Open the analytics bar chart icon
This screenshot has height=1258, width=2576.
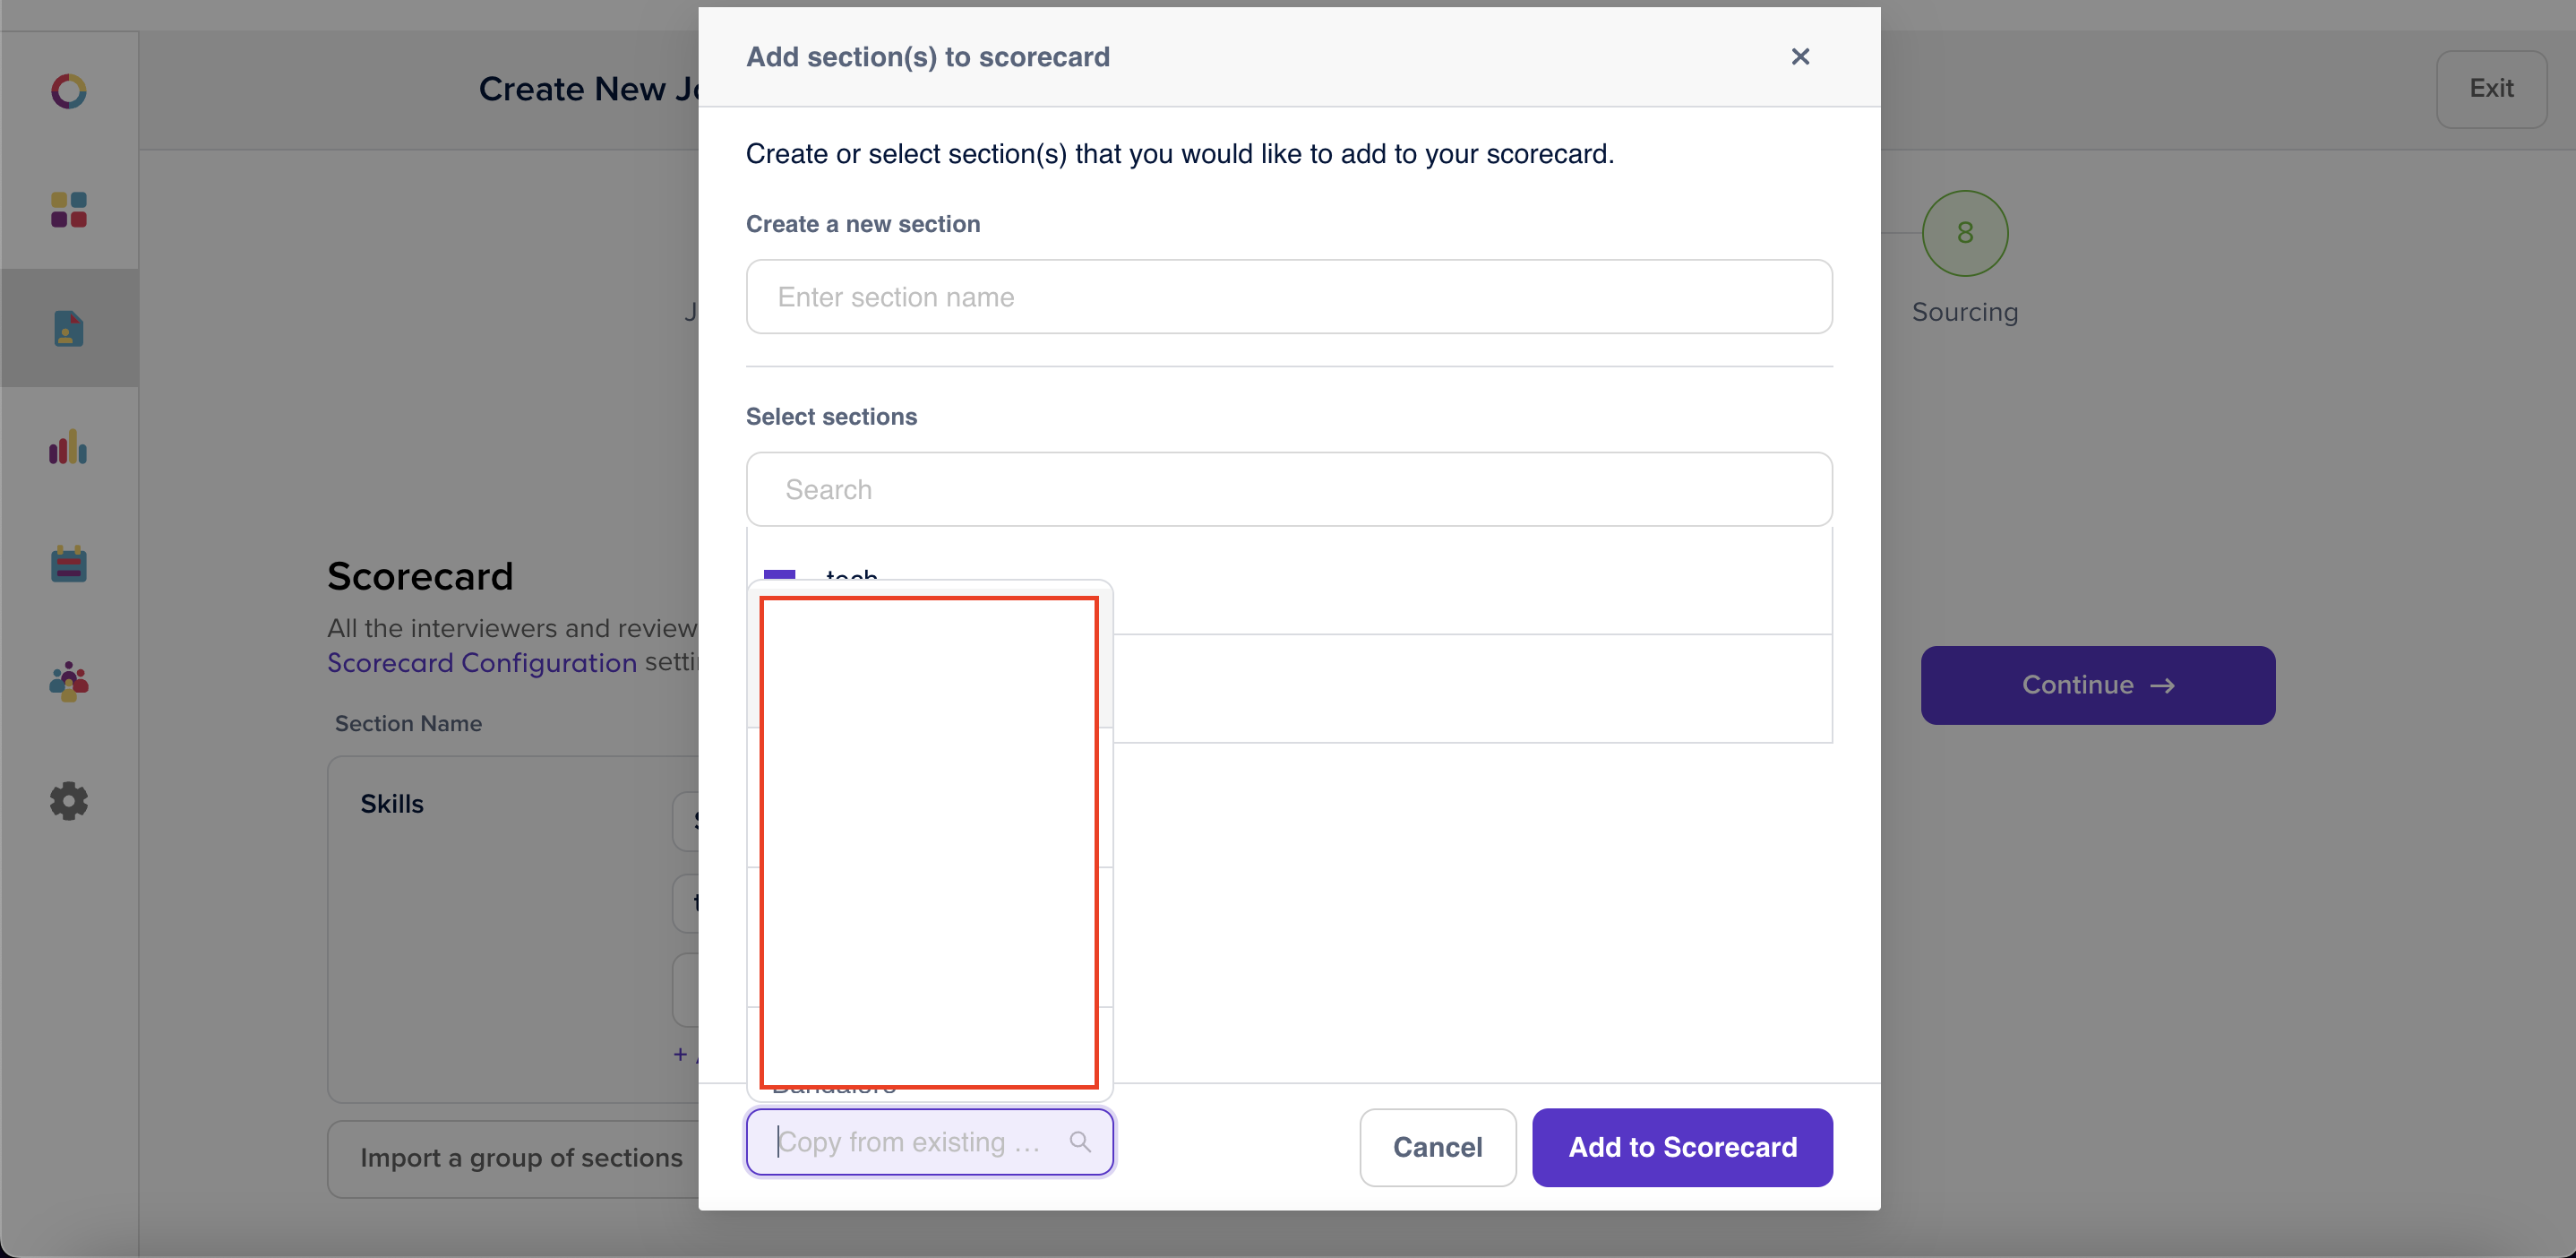click(68, 447)
